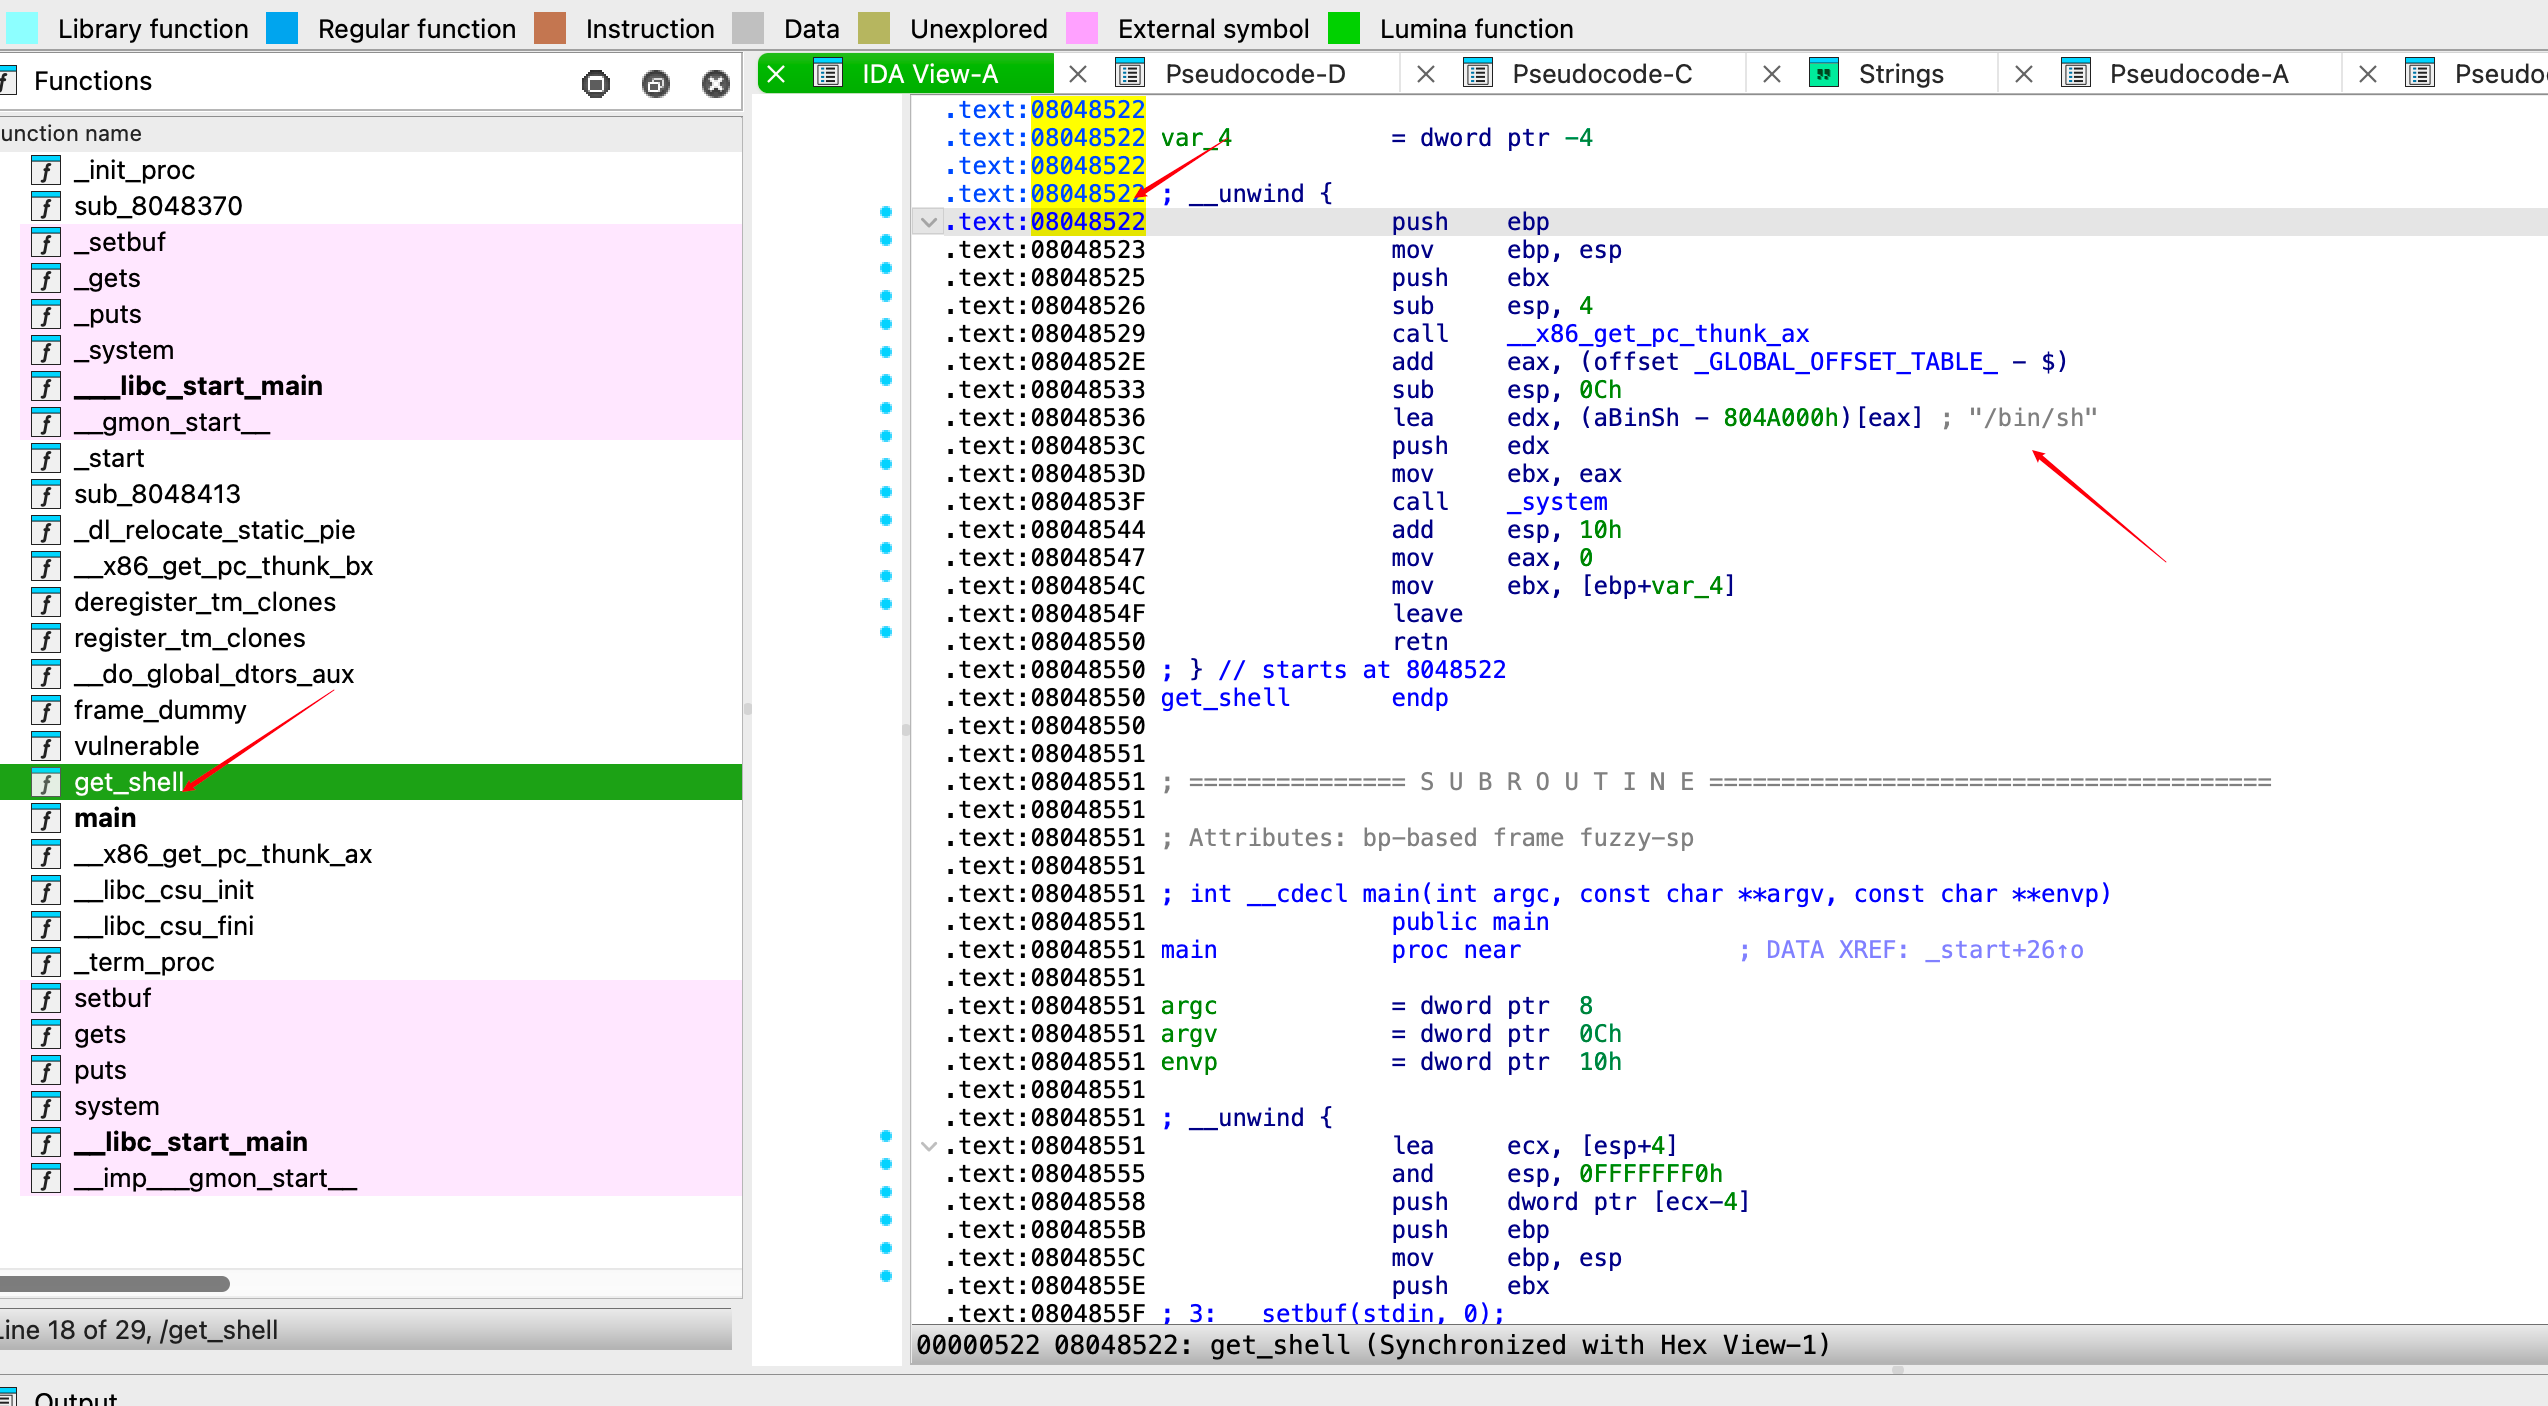Select the get_shell function row

tap(371, 782)
